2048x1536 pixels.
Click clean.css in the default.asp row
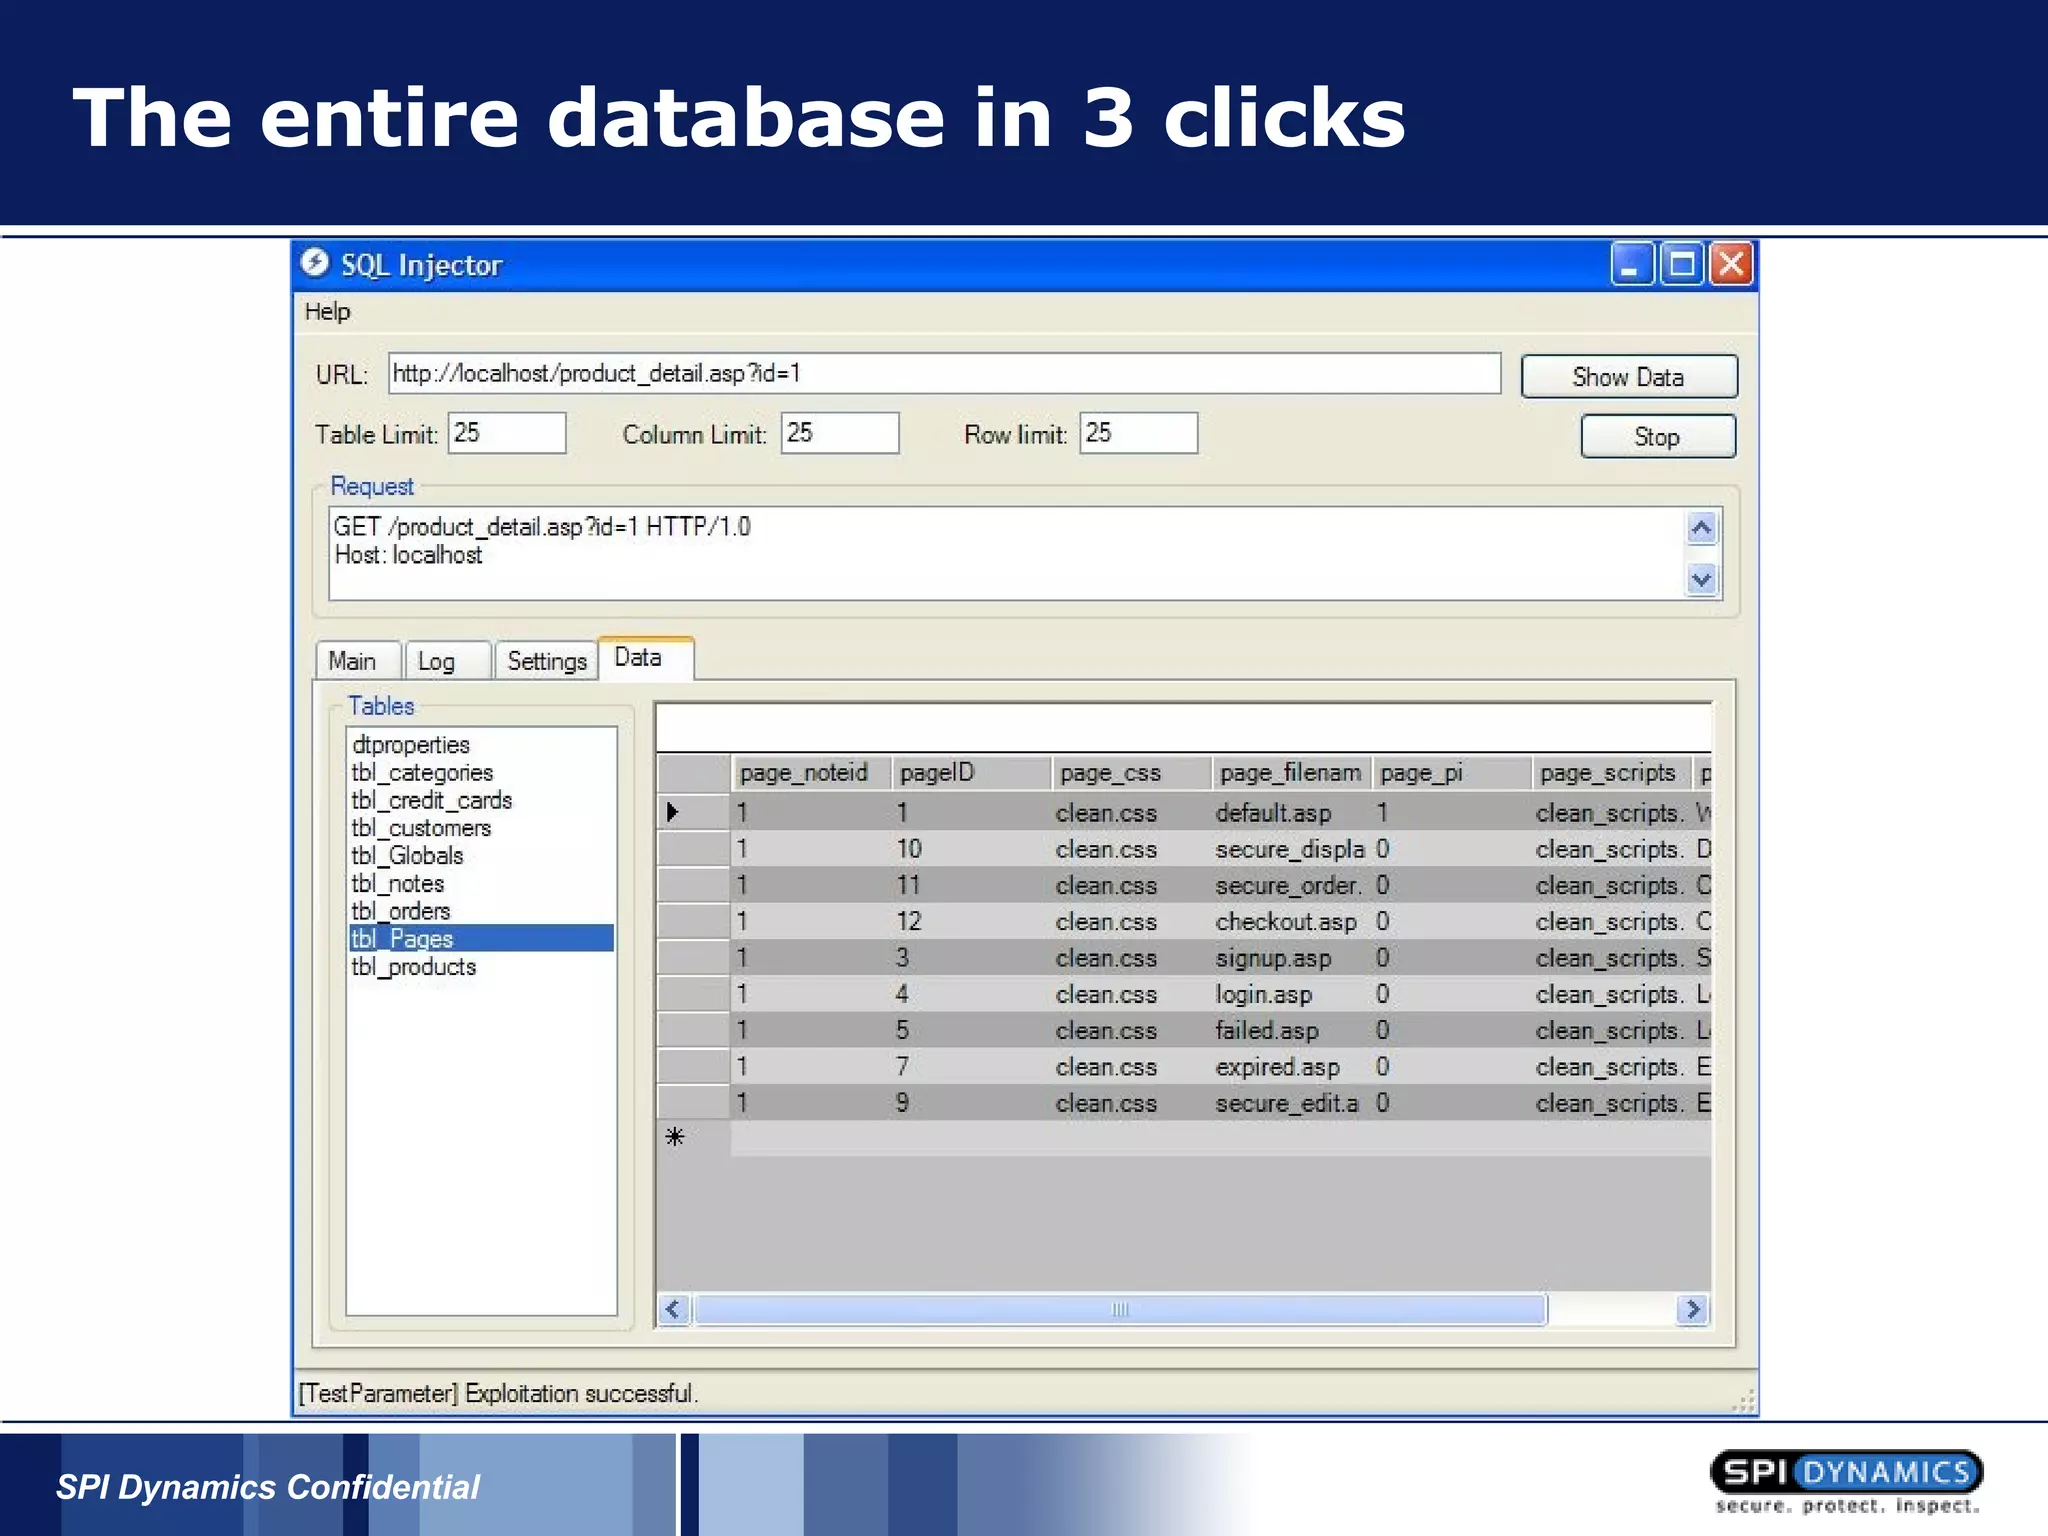[1131, 813]
